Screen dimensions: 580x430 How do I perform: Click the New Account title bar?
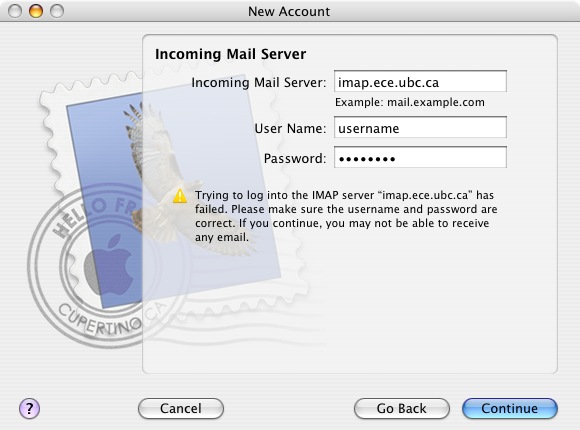tap(289, 11)
